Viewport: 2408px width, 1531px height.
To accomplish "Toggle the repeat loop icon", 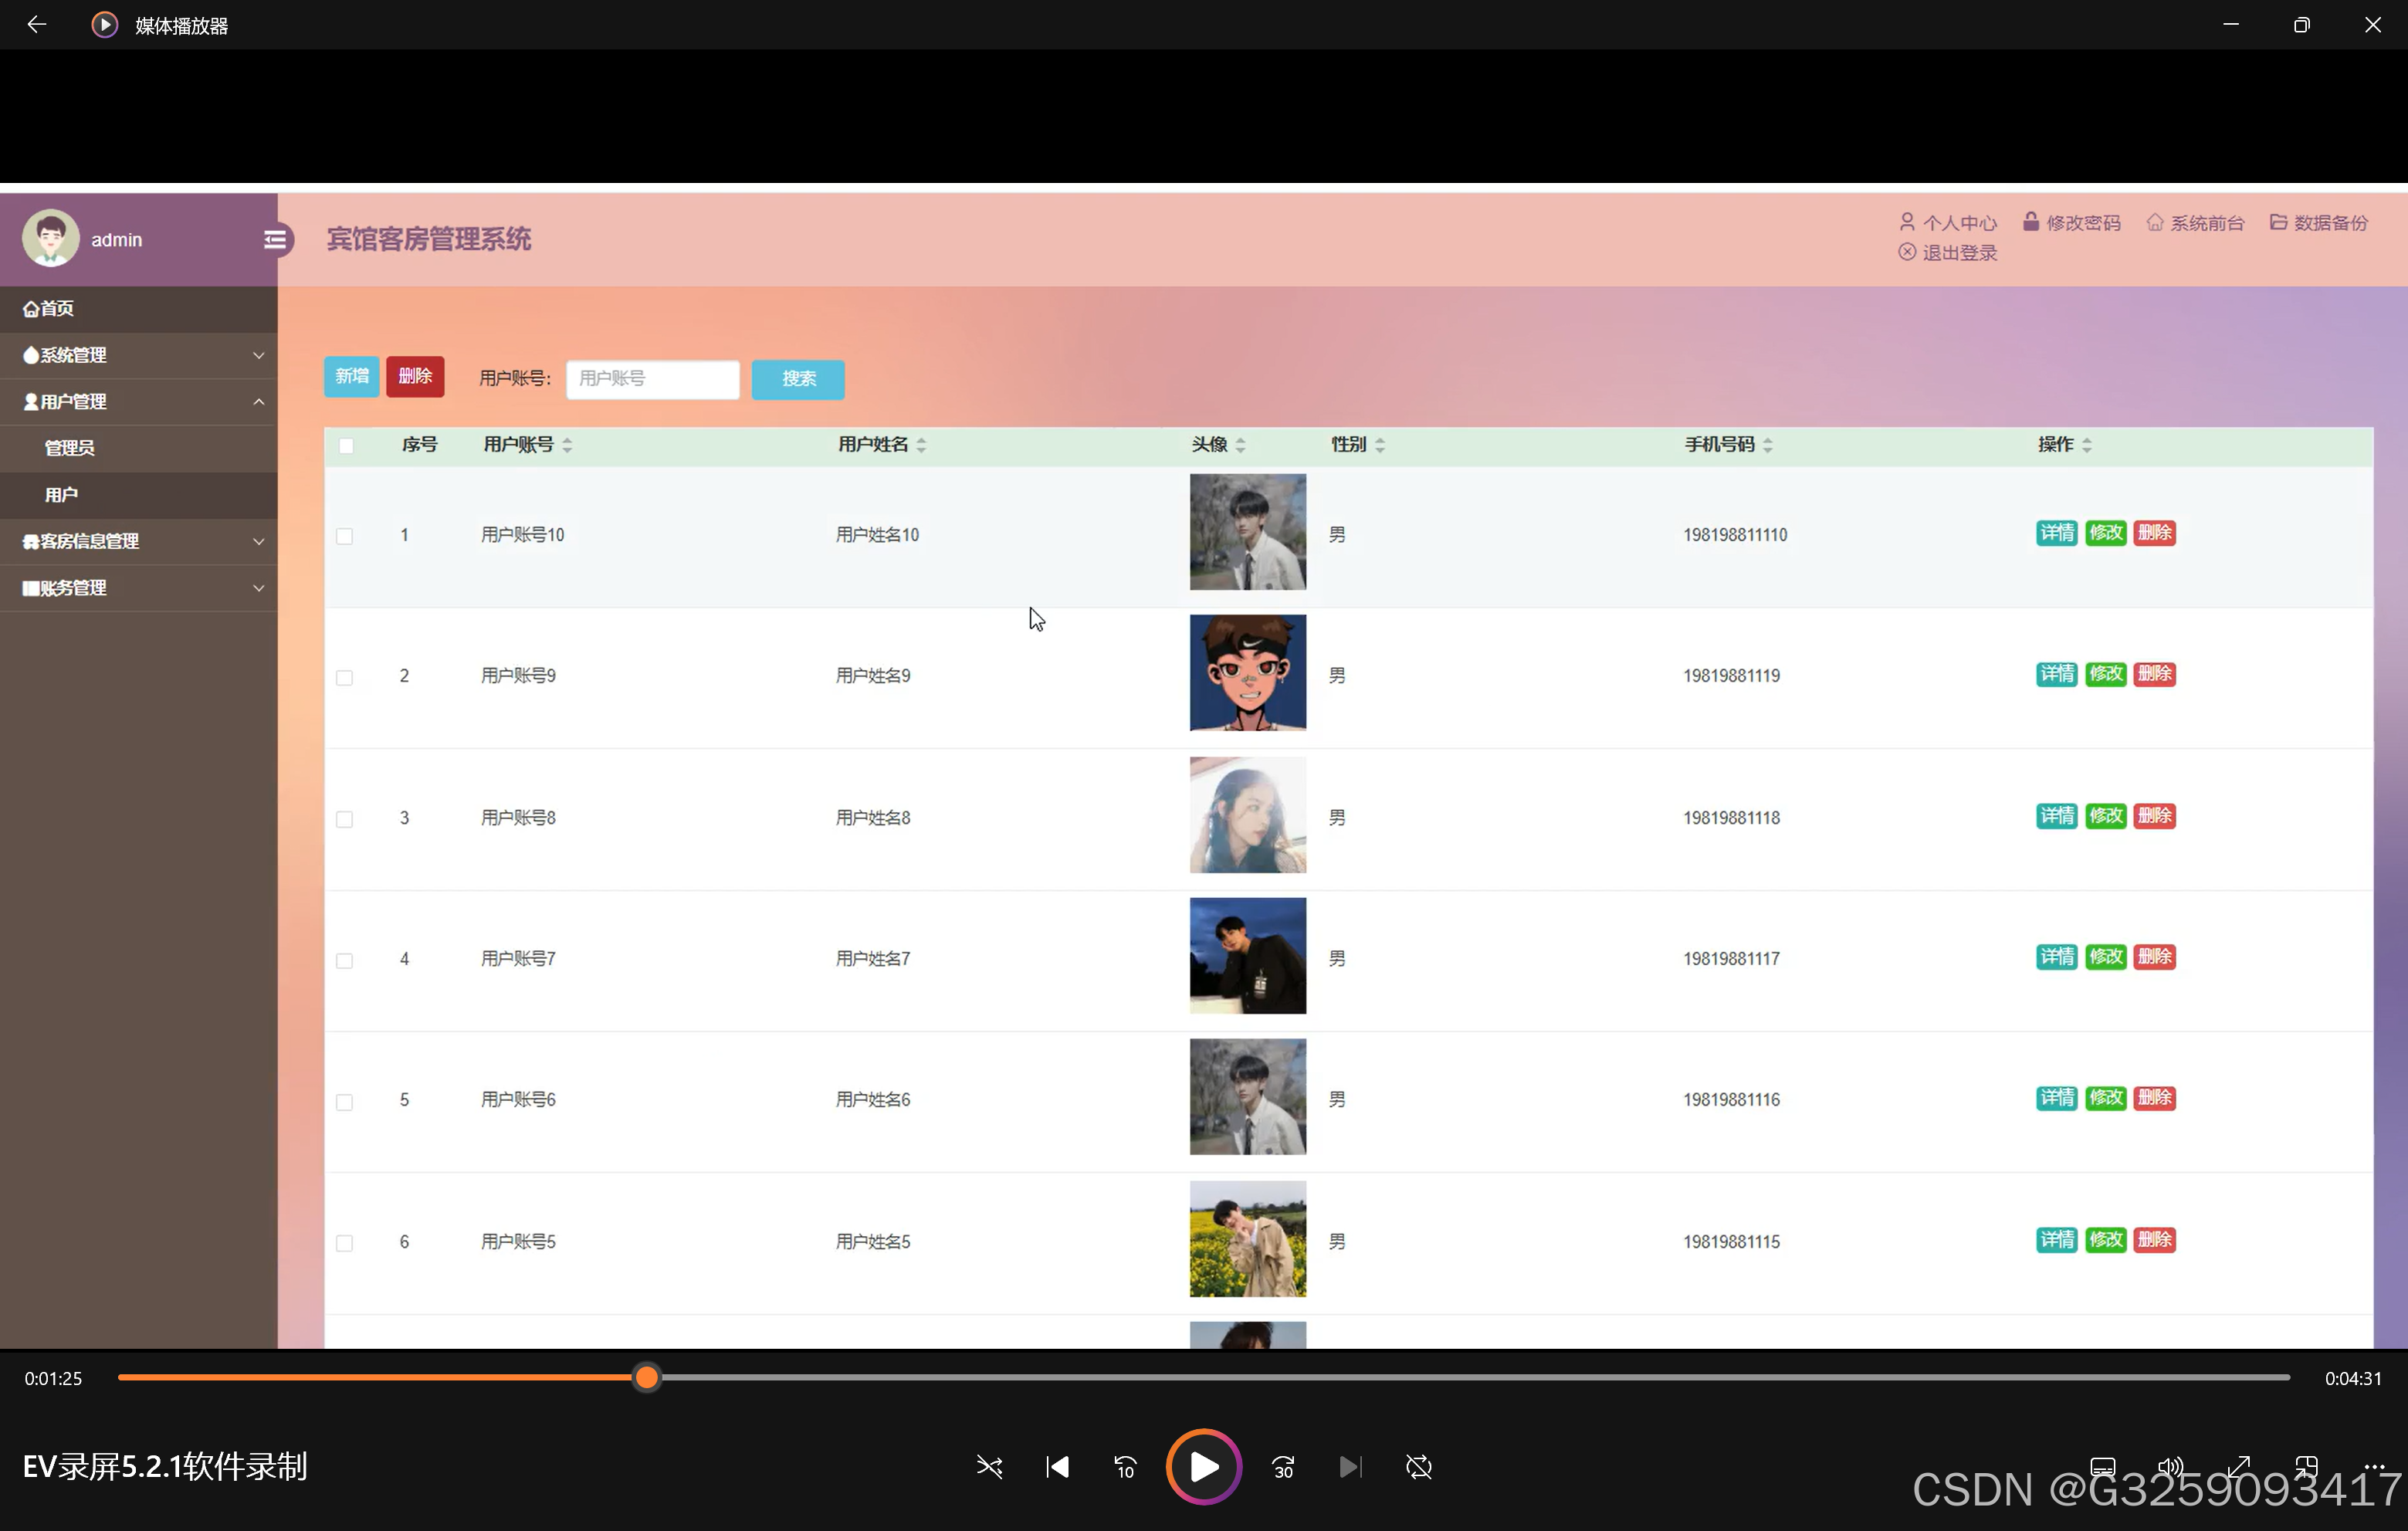I will coord(1418,1467).
